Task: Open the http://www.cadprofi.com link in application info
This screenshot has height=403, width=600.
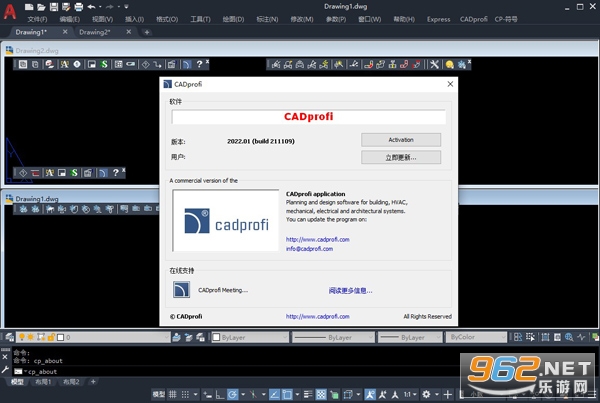Action: click(x=318, y=240)
